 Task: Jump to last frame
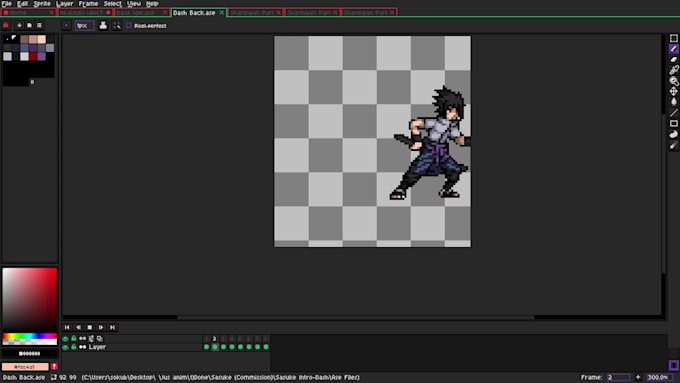click(x=112, y=327)
